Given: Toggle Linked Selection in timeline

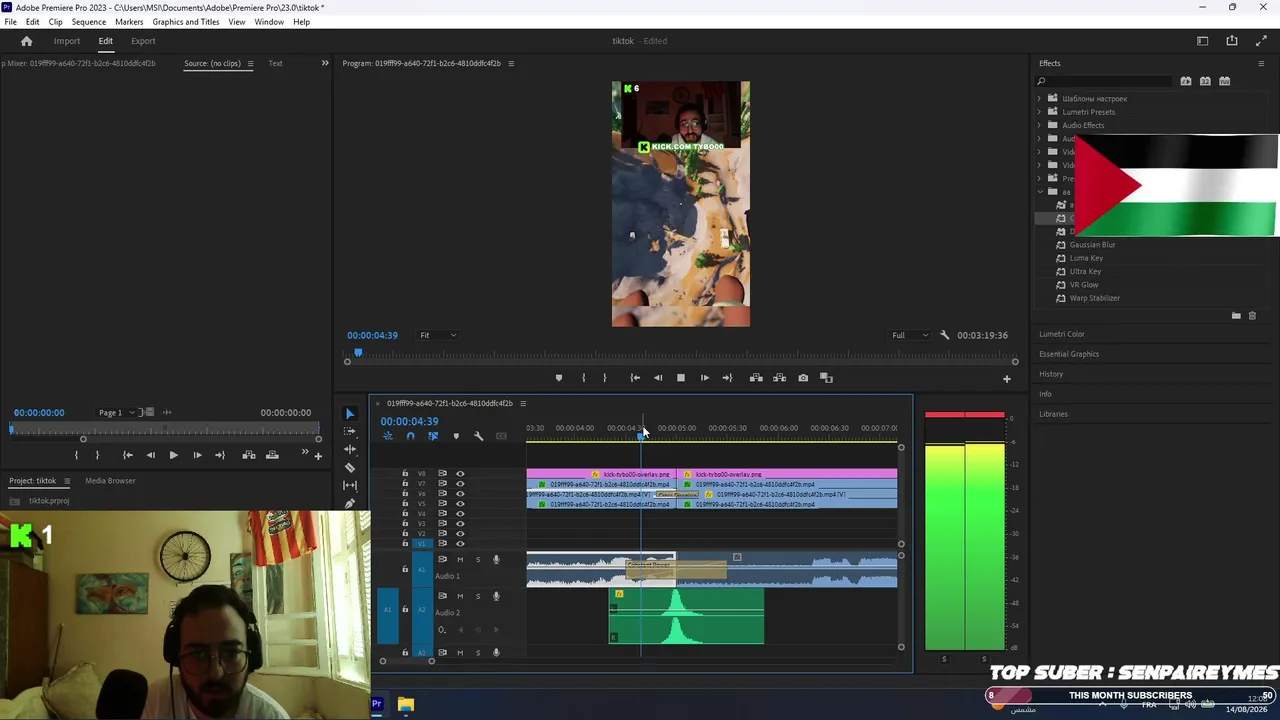Looking at the screenshot, I should click(x=433, y=436).
